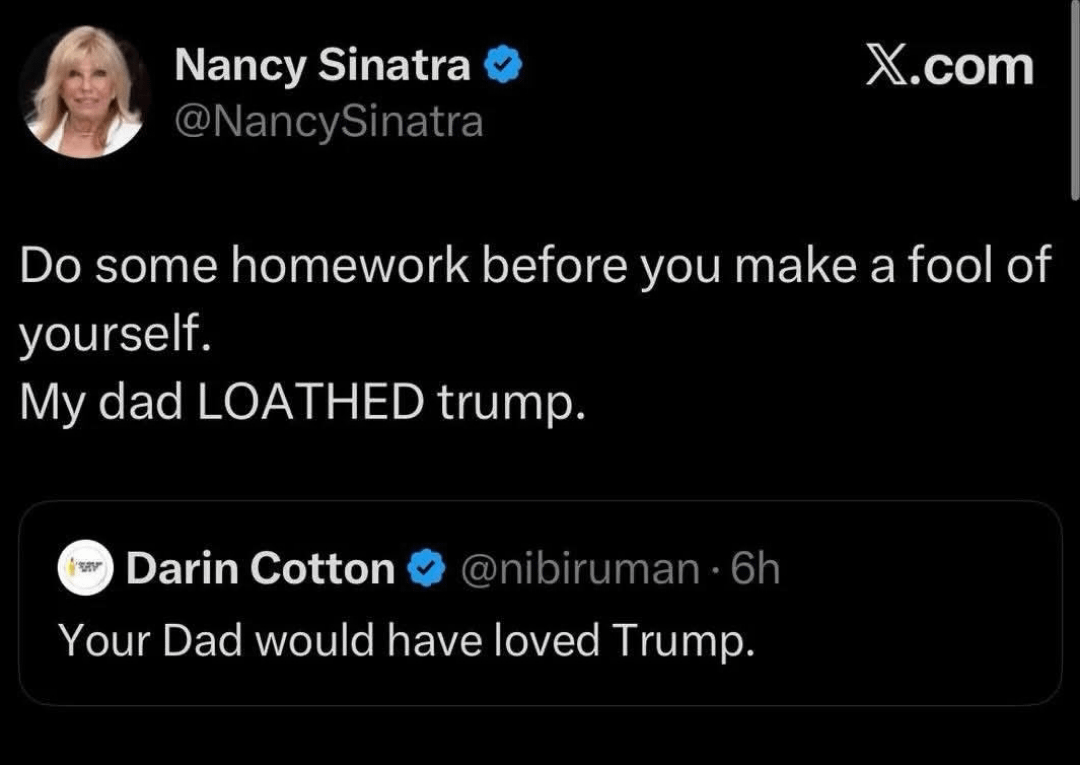The image size is (1080, 765).
Task: Click the word "yourself." in the tweet
Action: tap(114, 336)
